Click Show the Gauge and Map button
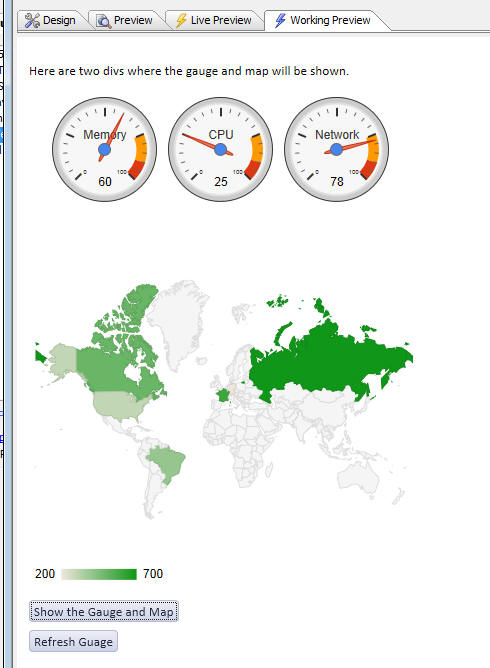 tap(104, 611)
